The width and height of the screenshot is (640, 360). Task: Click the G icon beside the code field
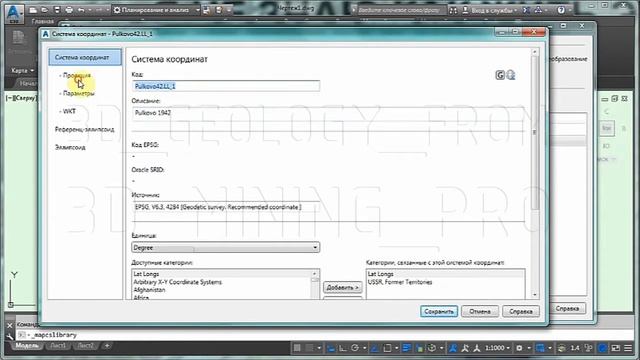[x=500, y=75]
